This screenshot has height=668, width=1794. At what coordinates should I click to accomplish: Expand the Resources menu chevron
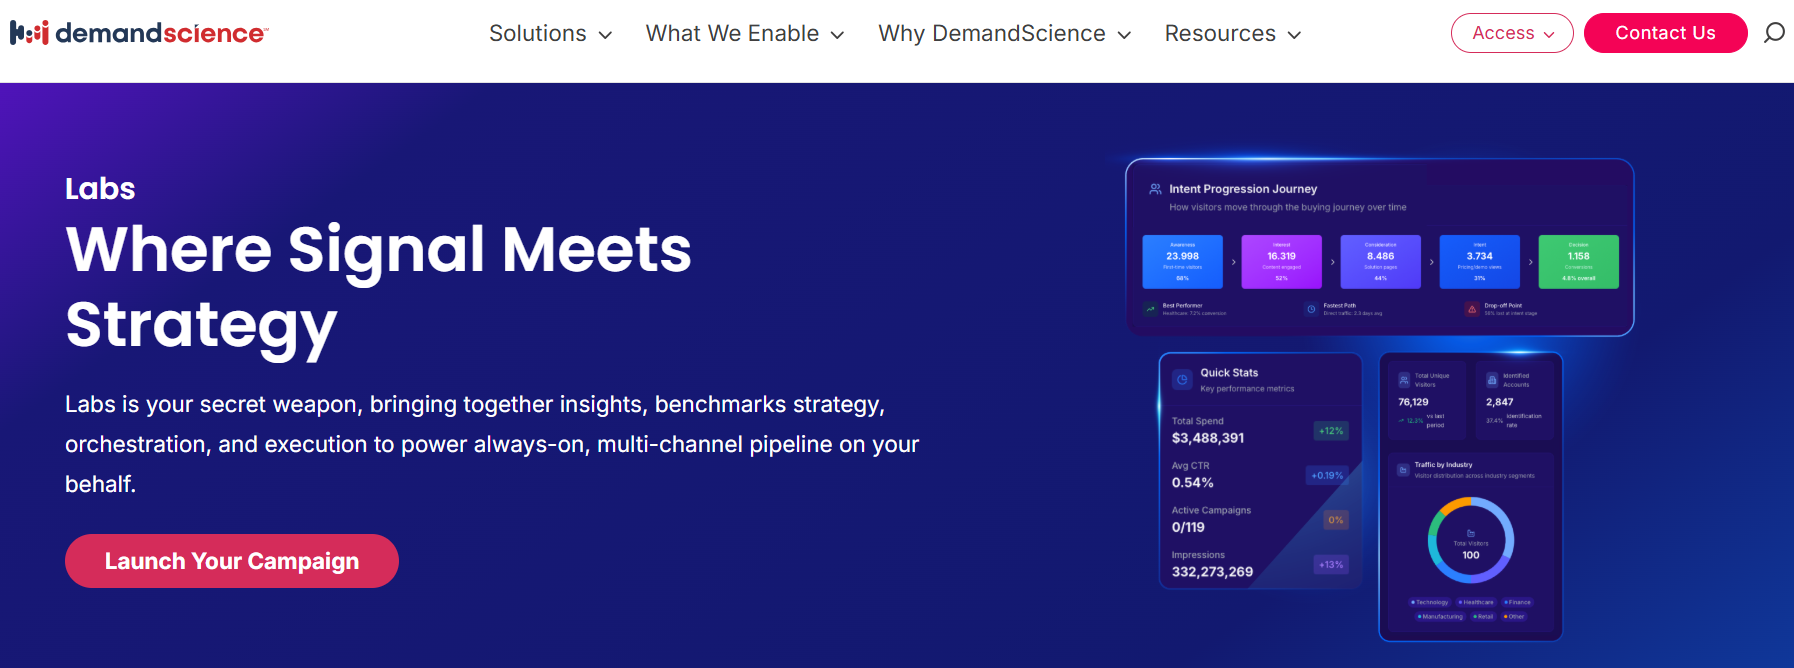coord(1294,35)
